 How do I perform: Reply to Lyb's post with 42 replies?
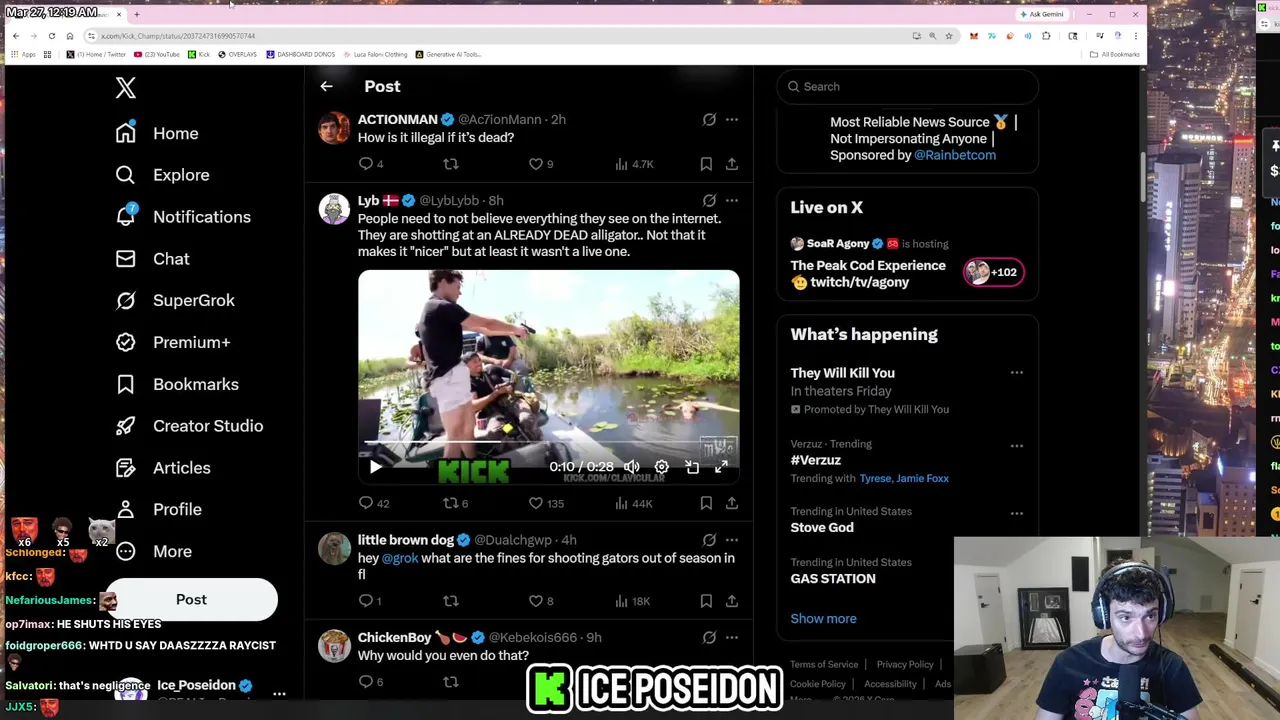(374, 504)
